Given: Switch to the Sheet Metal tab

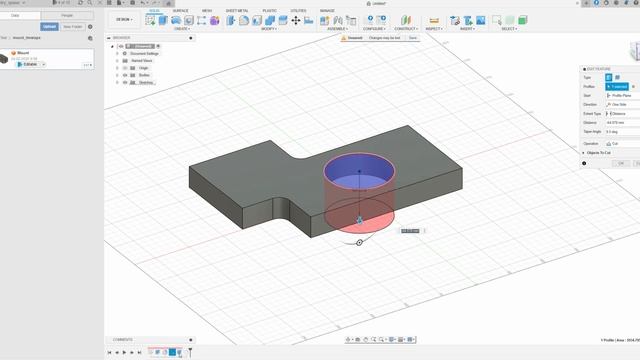Looking at the screenshot, I should click(x=237, y=11).
